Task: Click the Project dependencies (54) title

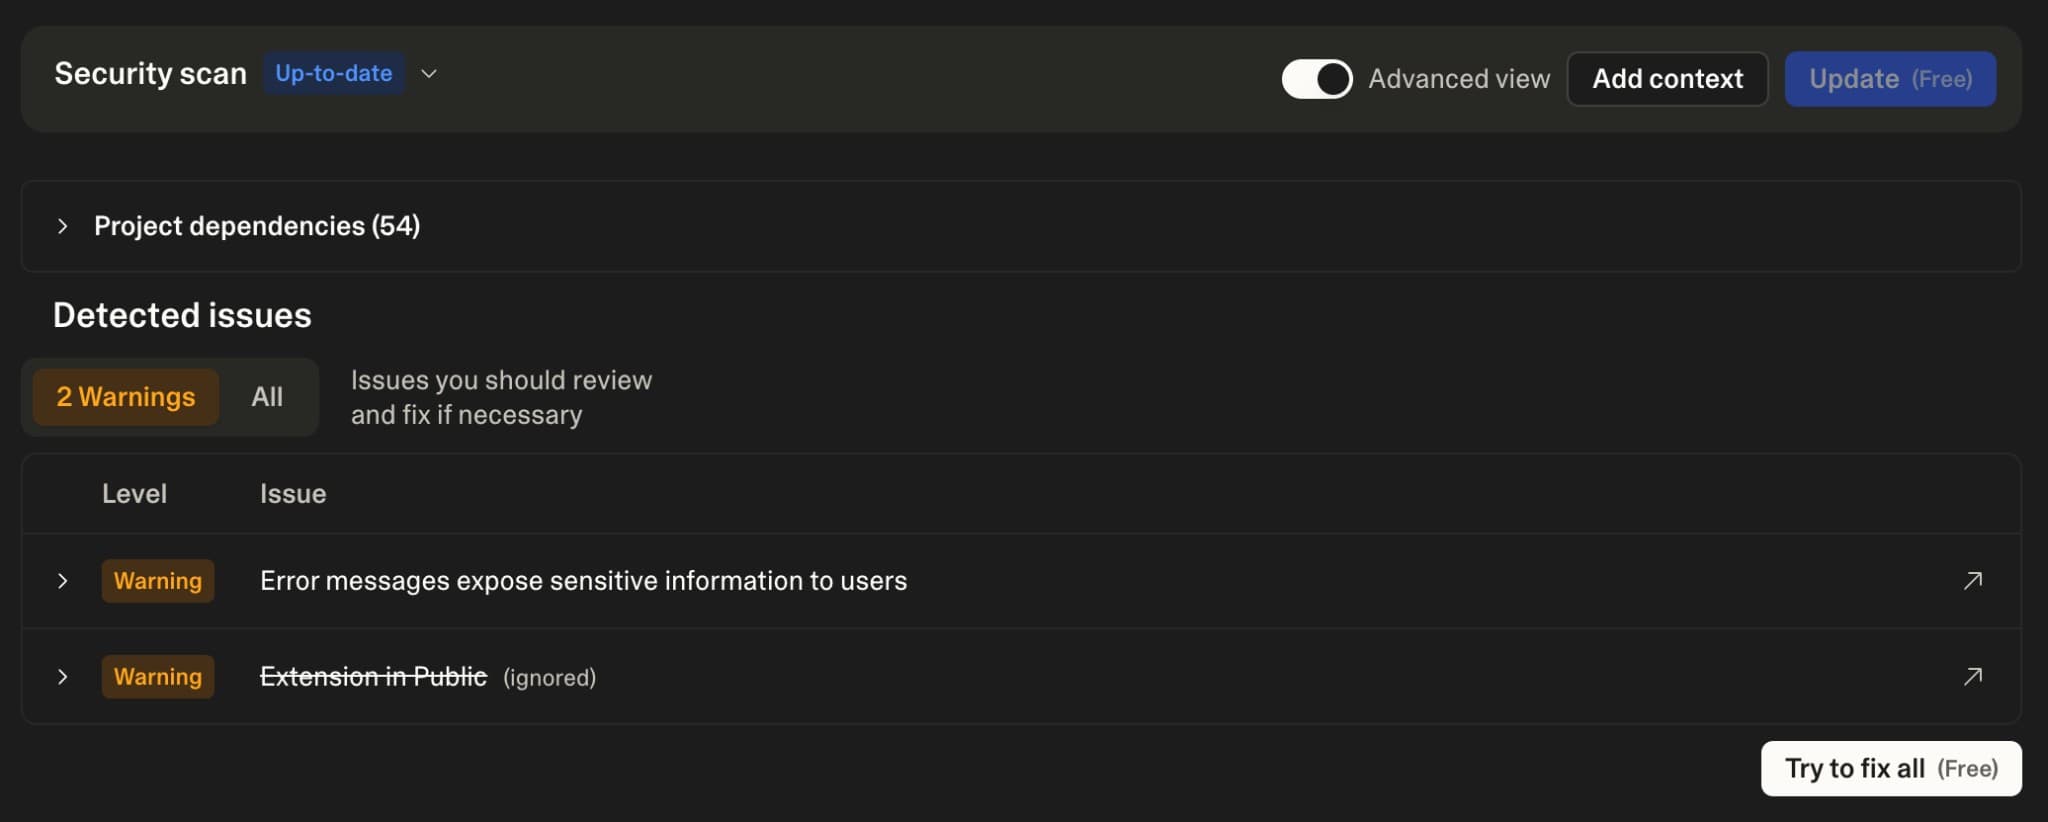Action: [x=257, y=226]
